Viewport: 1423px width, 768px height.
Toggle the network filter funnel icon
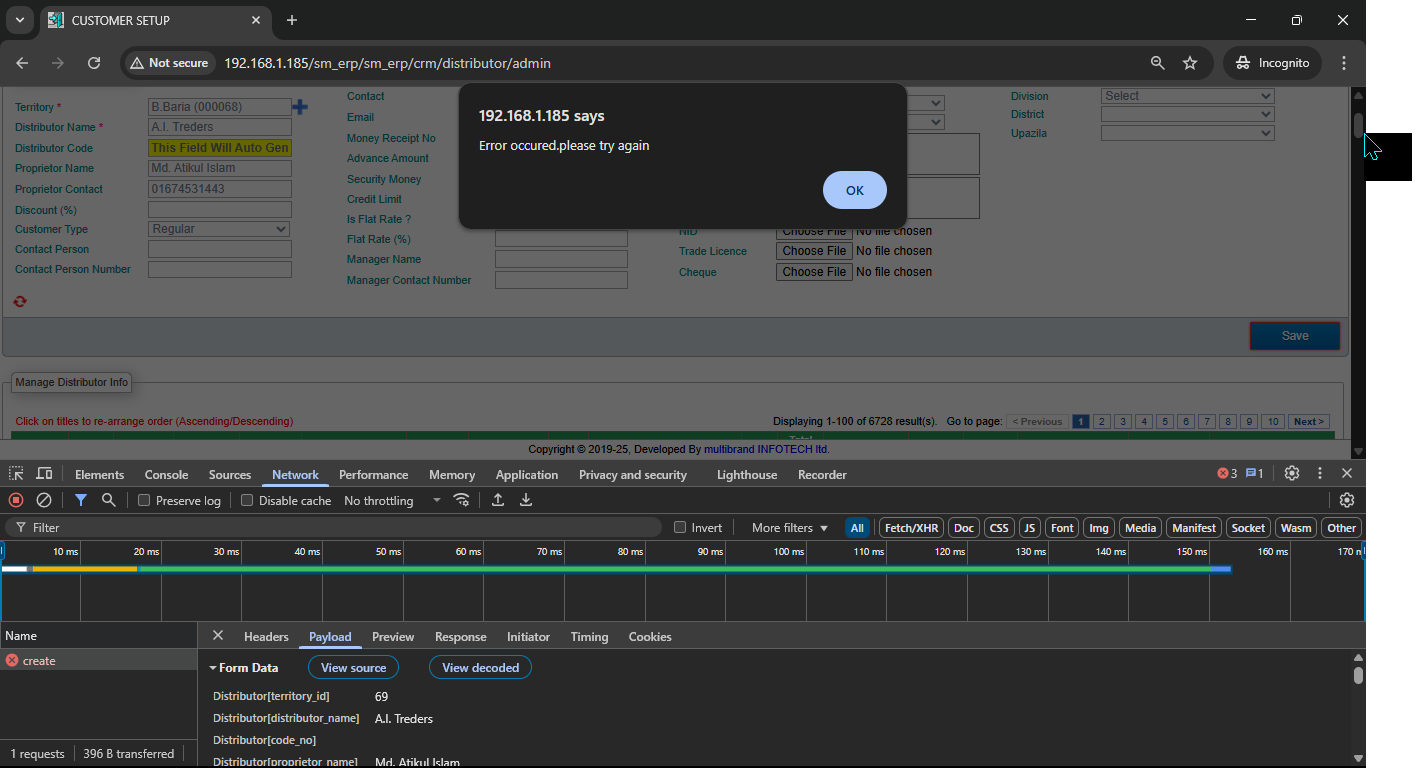click(x=81, y=500)
